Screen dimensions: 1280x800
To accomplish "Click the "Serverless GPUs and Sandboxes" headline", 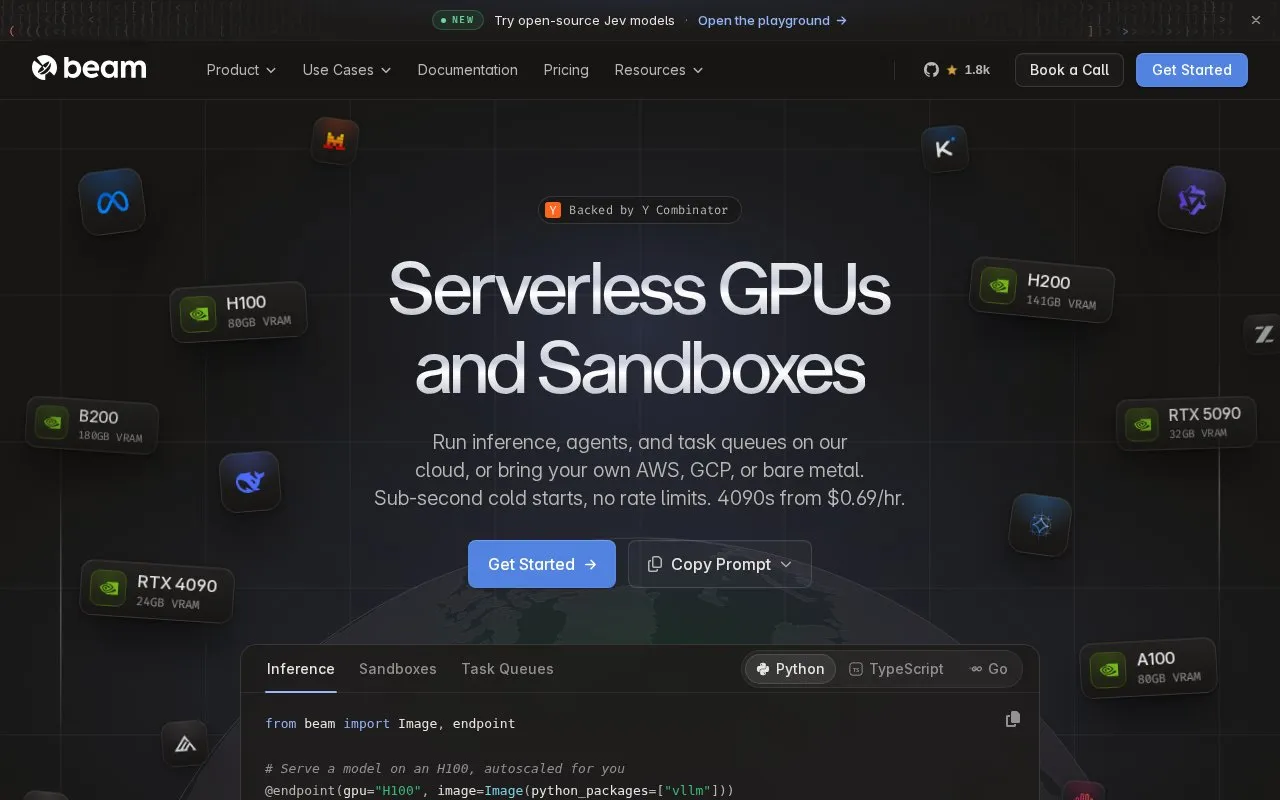I will (x=640, y=328).
